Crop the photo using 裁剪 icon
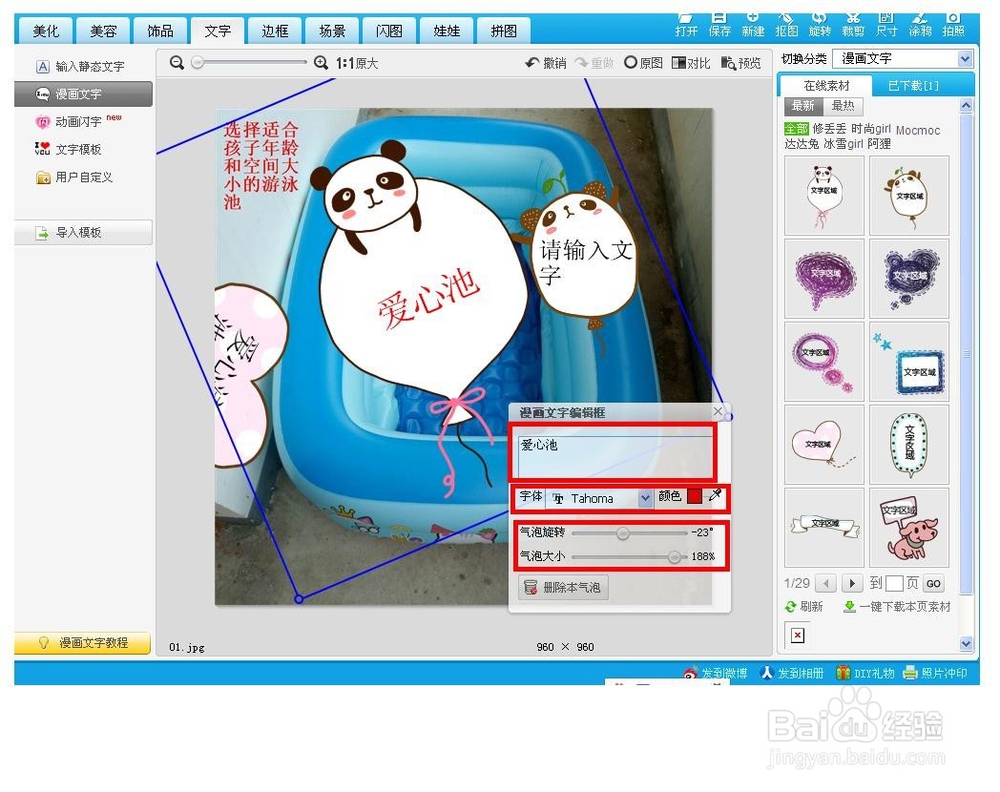 coord(853,25)
